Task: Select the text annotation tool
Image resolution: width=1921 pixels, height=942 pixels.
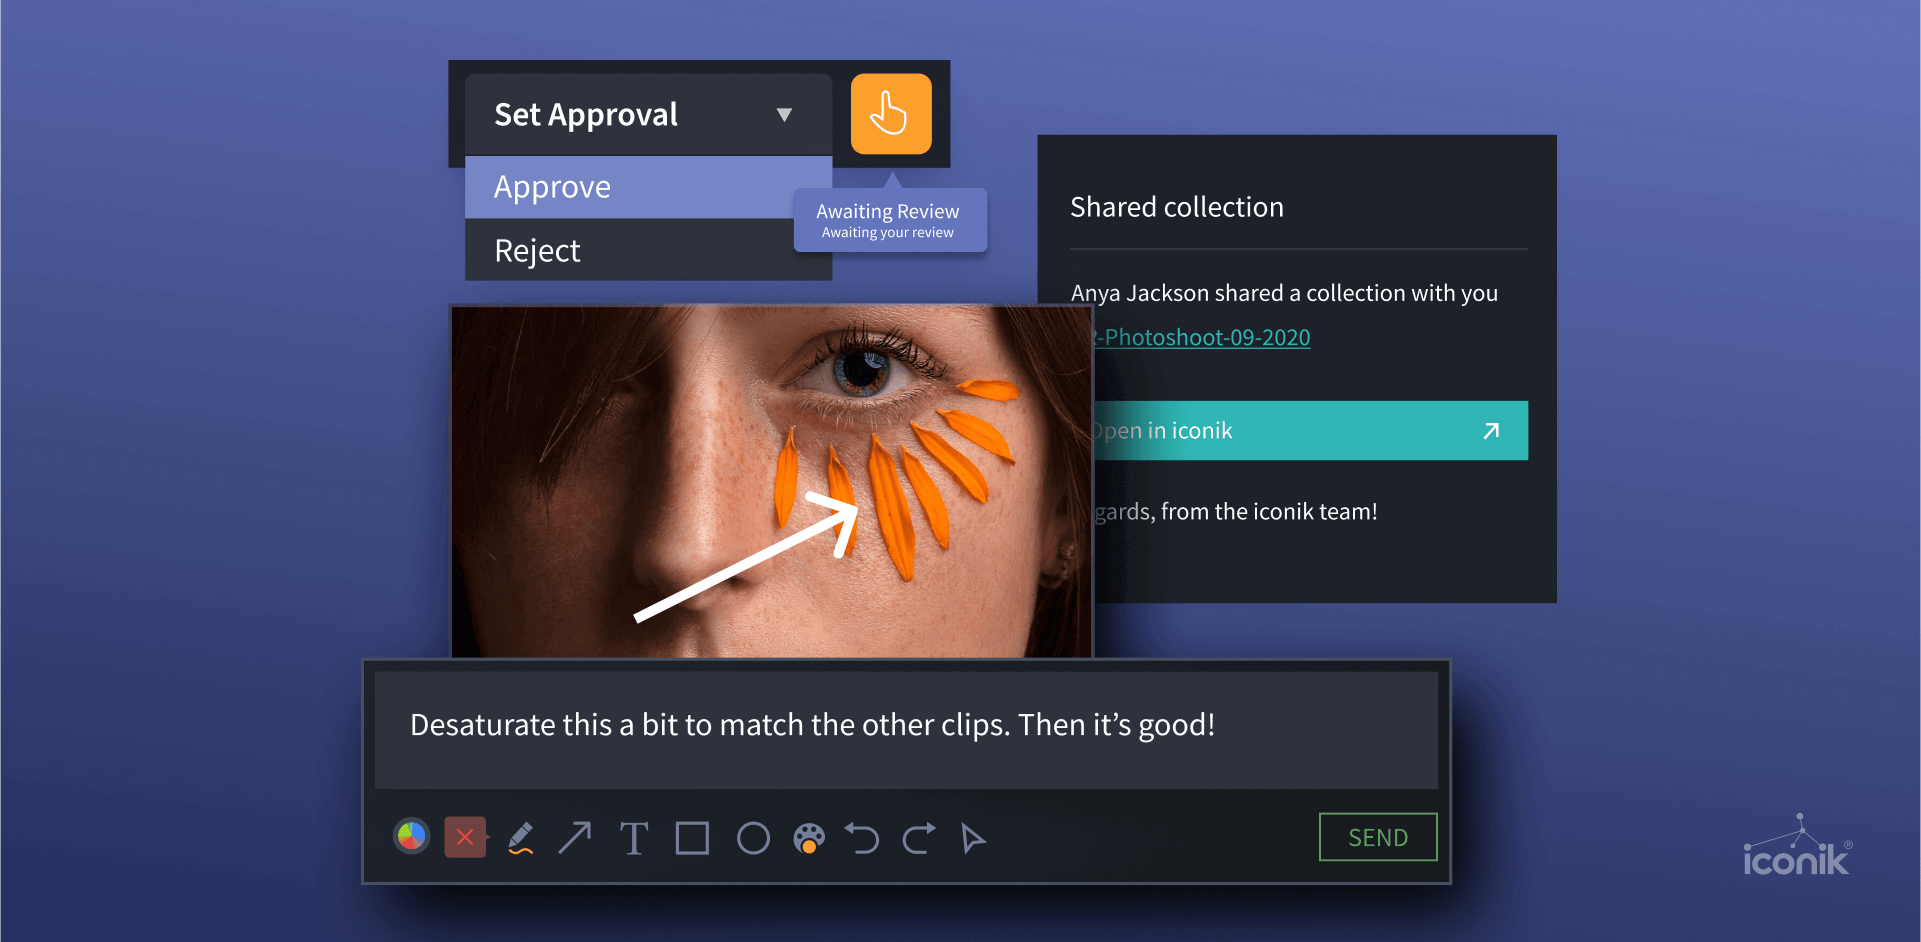Action: pyautogui.click(x=634, y=838)
